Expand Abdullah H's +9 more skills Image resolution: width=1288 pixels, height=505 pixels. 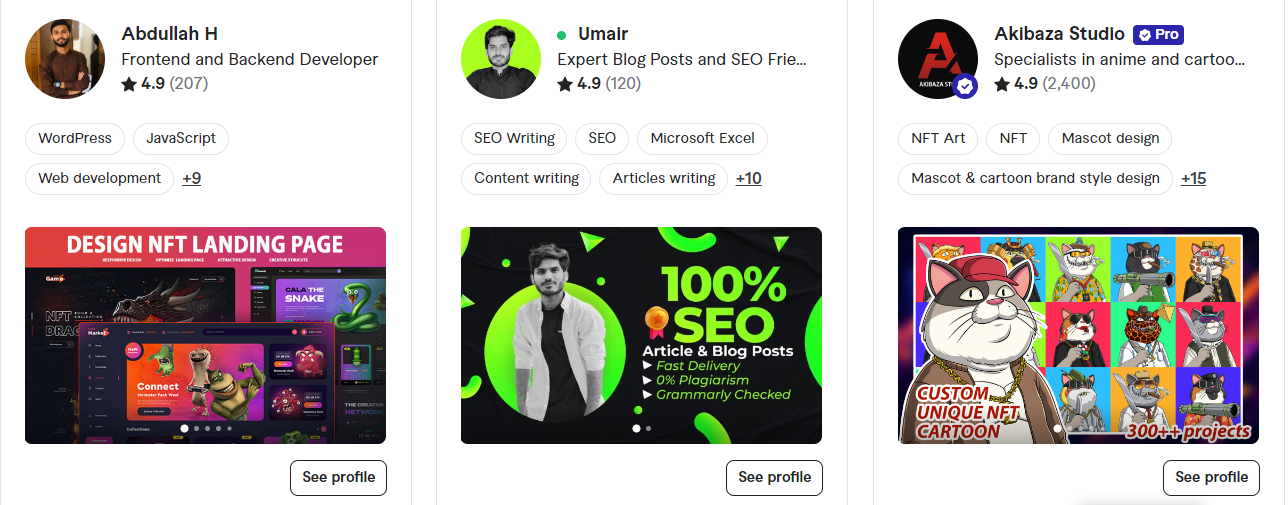pyautogui.click(x=192, y=178)
